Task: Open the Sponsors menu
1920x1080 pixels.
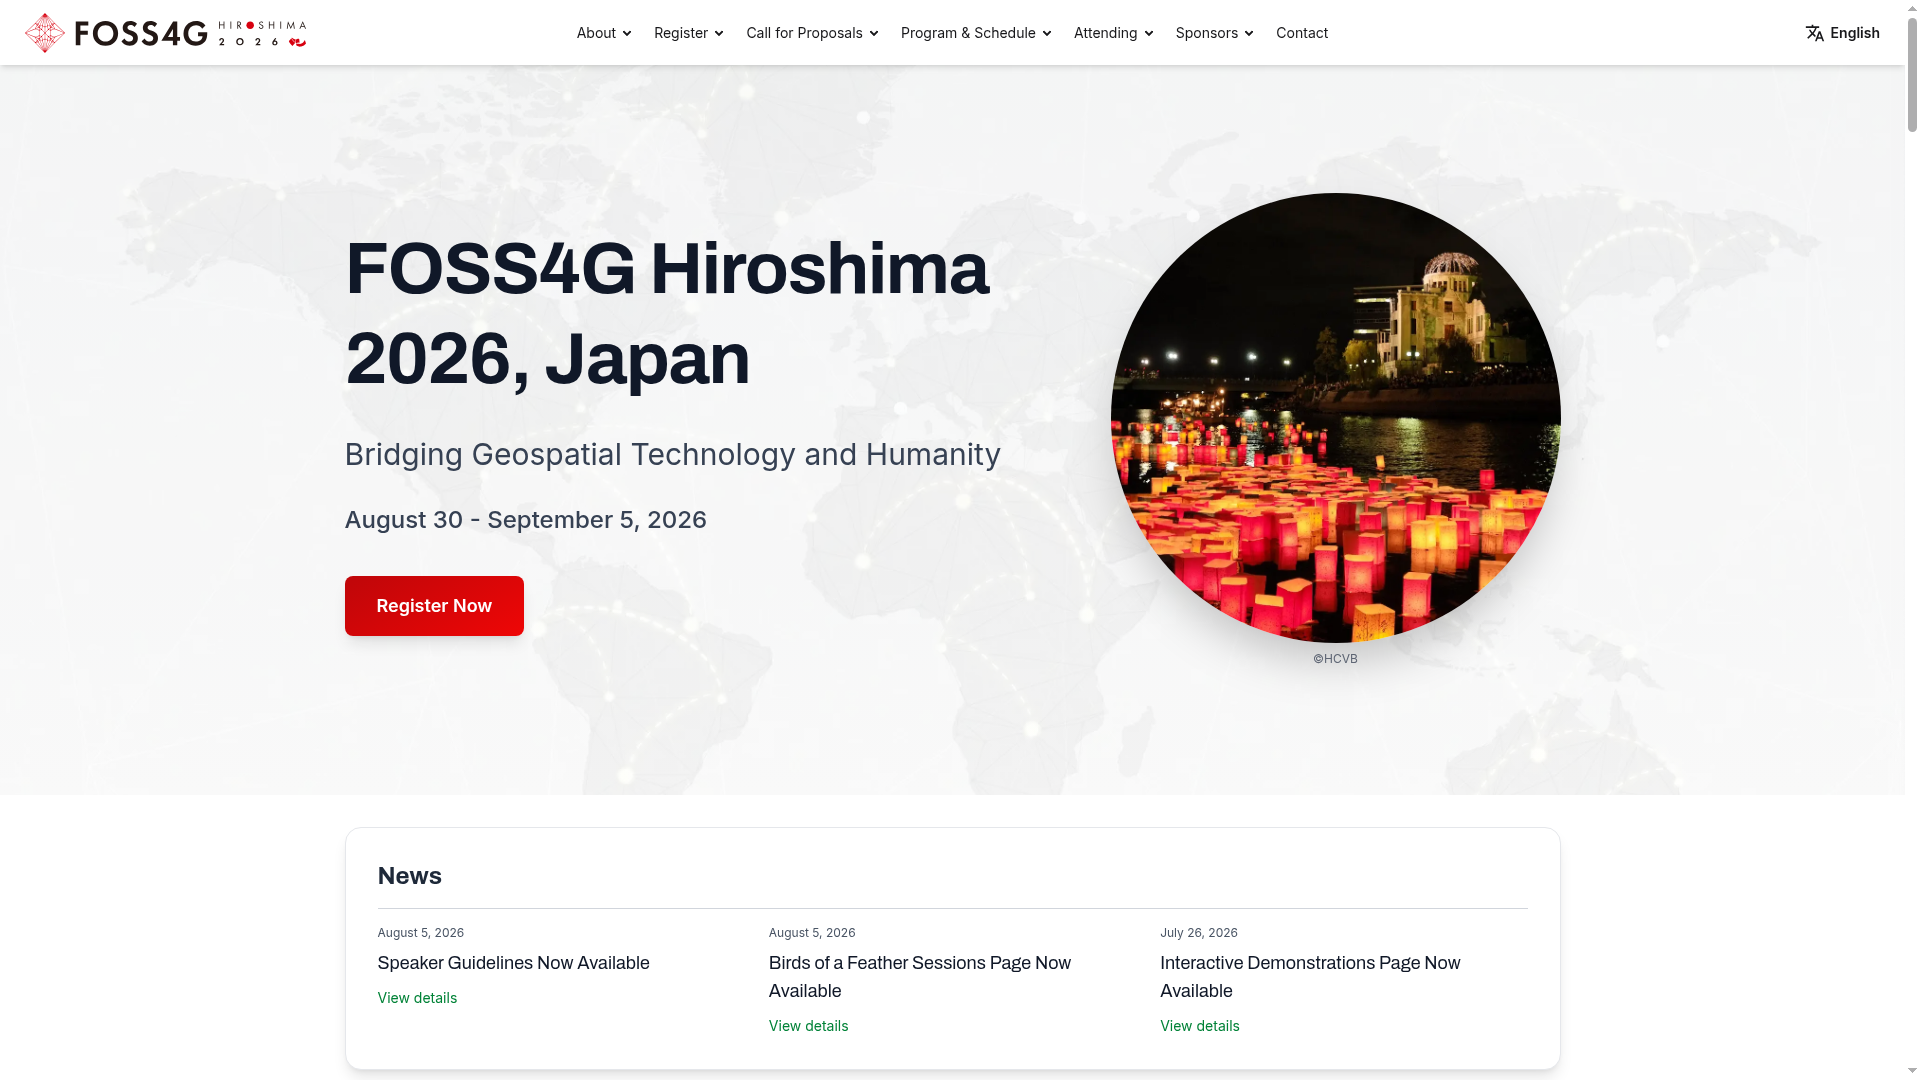Action: tap(1214, 33)
